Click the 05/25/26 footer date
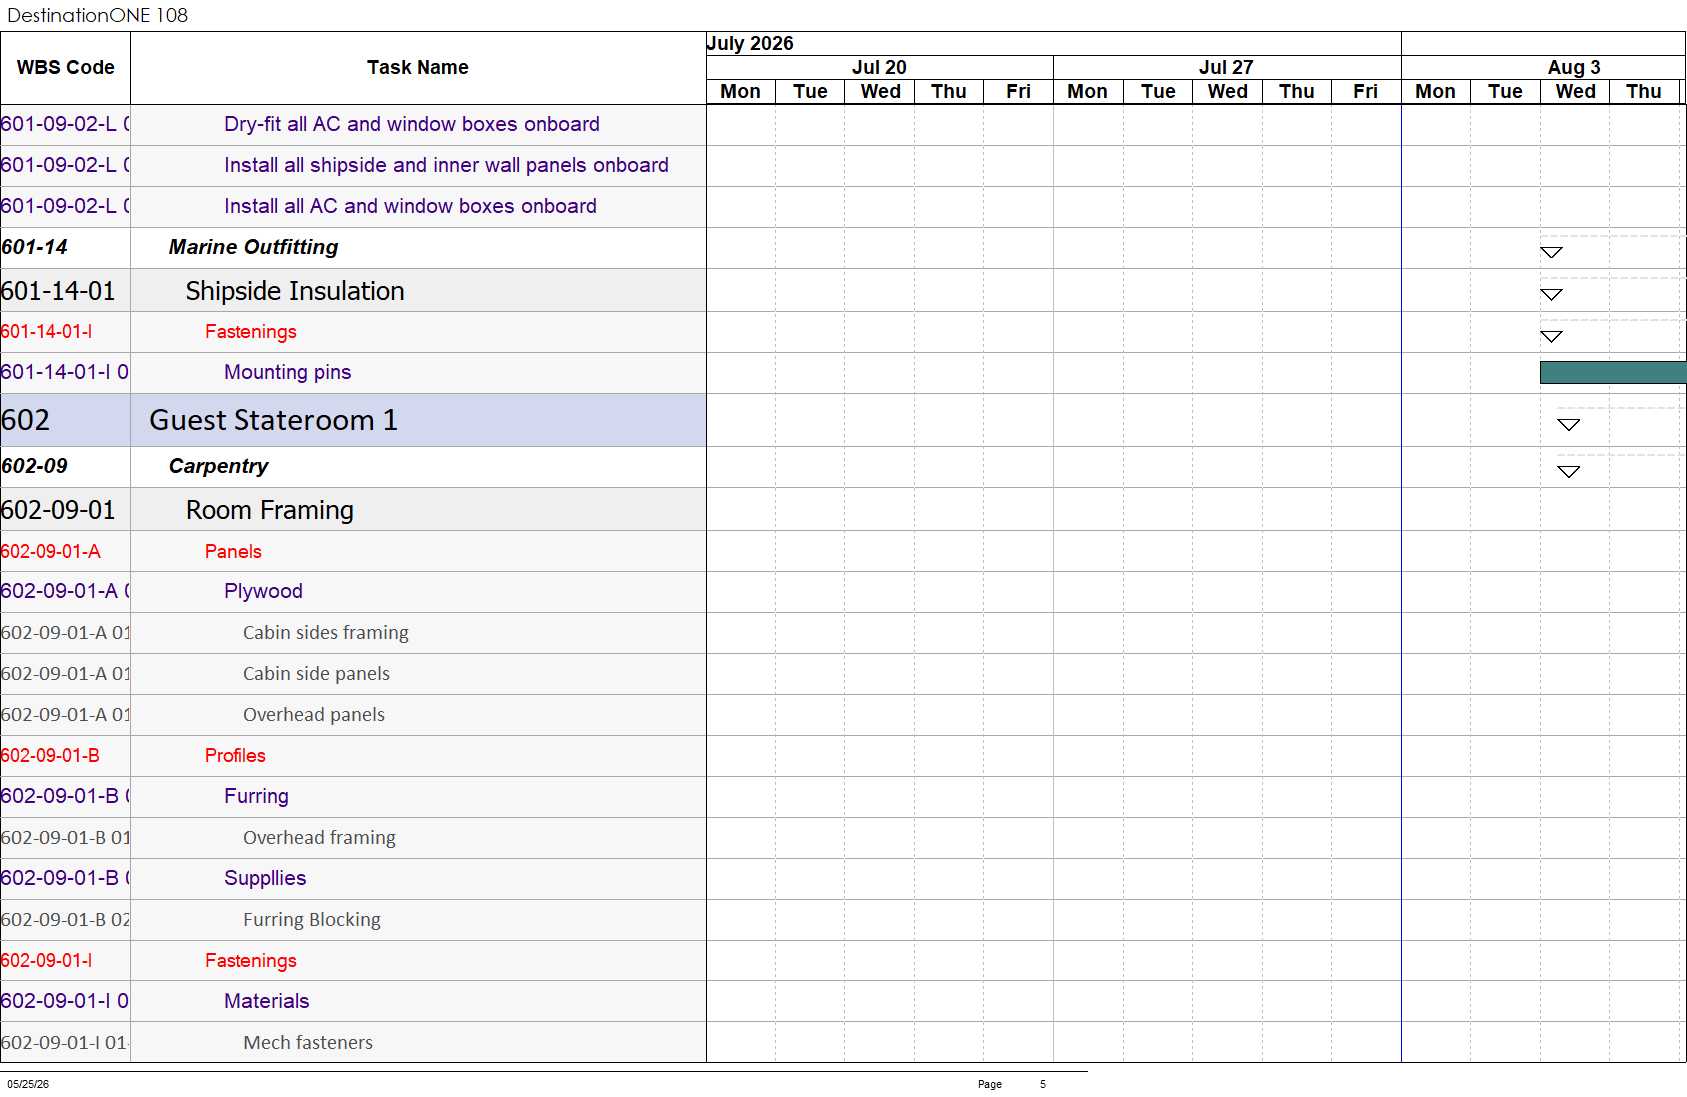Image resolution: width=1687 pixels, height=1097 pixels. coord(28,1084)
